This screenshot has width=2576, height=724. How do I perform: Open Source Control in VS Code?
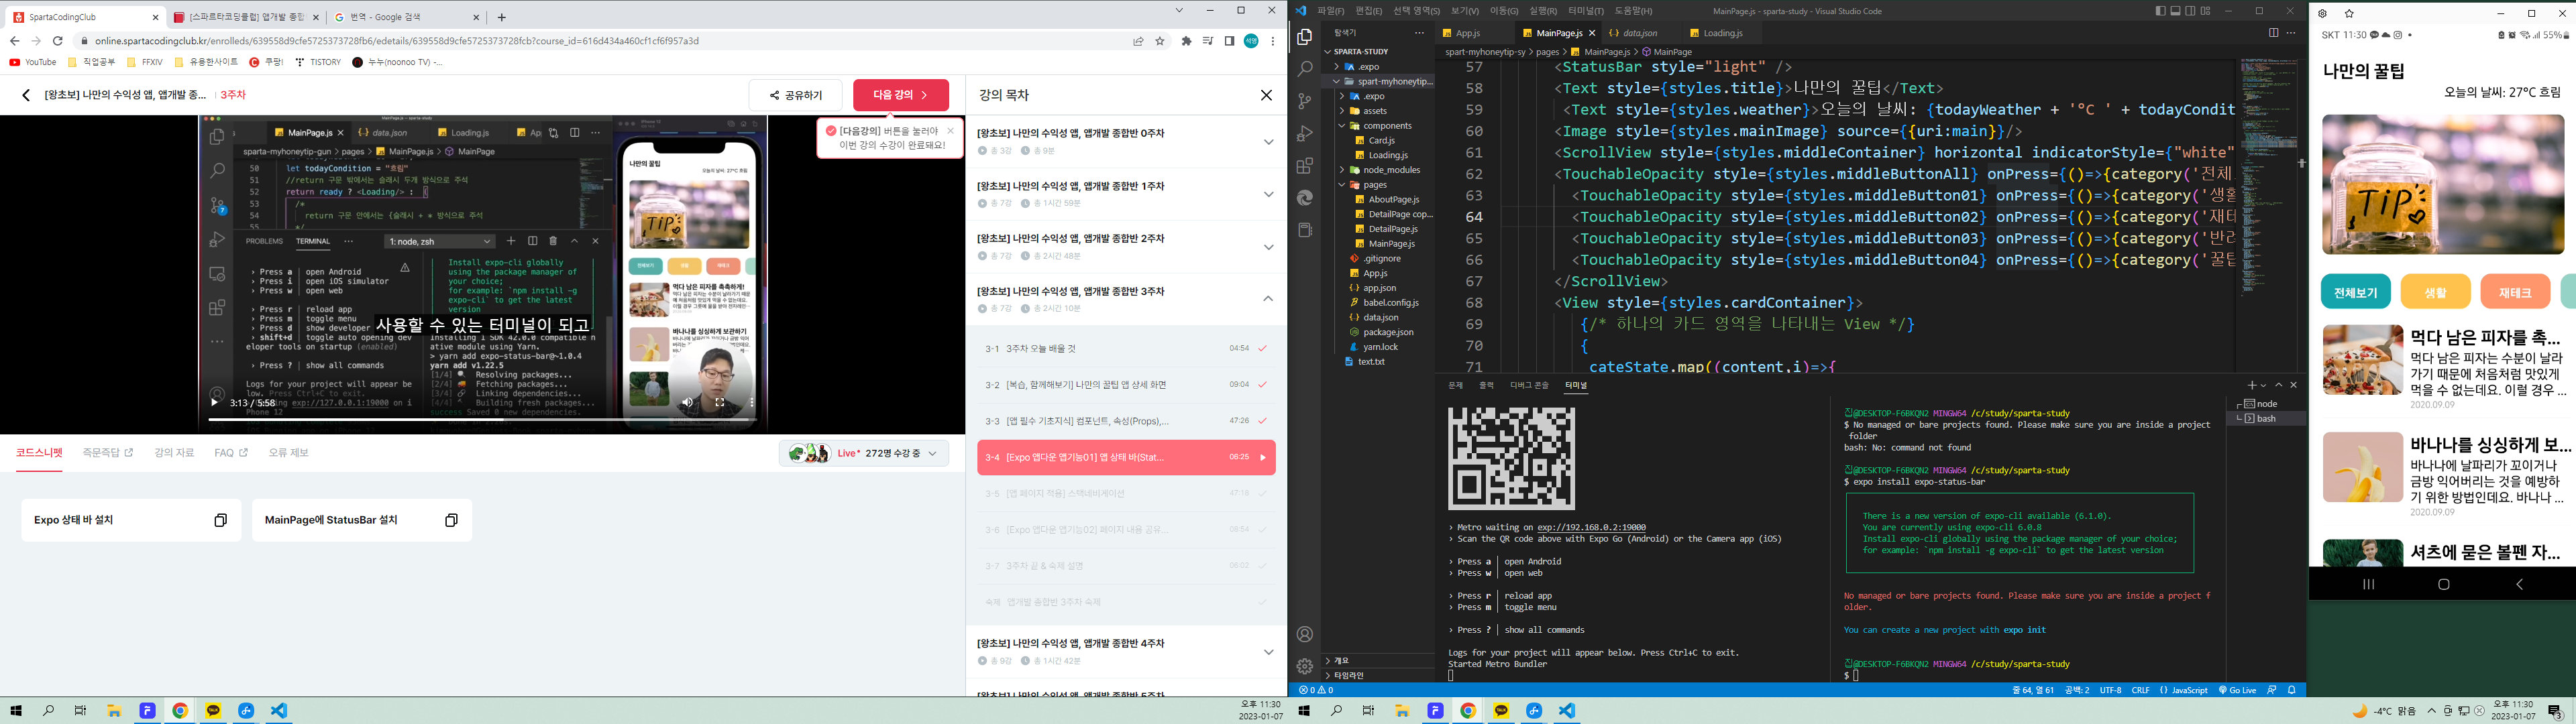1304,101
